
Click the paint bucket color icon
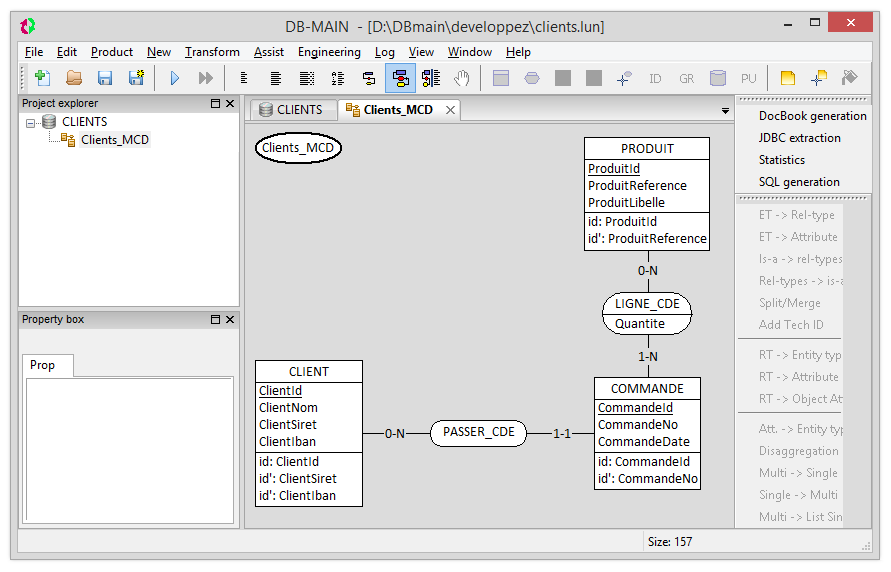(x=850, y=78)
